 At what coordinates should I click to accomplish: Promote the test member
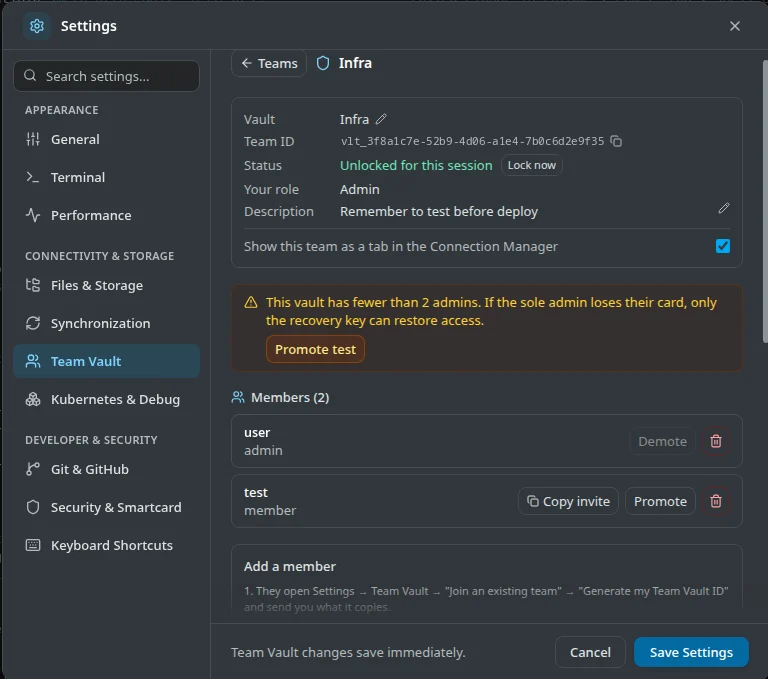(660, 501)
